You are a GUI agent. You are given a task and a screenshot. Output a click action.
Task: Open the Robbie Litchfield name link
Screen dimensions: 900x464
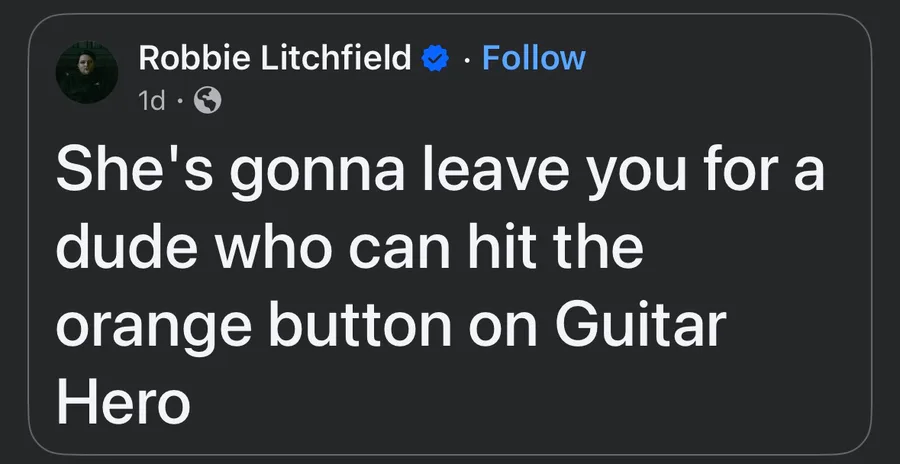275,58
